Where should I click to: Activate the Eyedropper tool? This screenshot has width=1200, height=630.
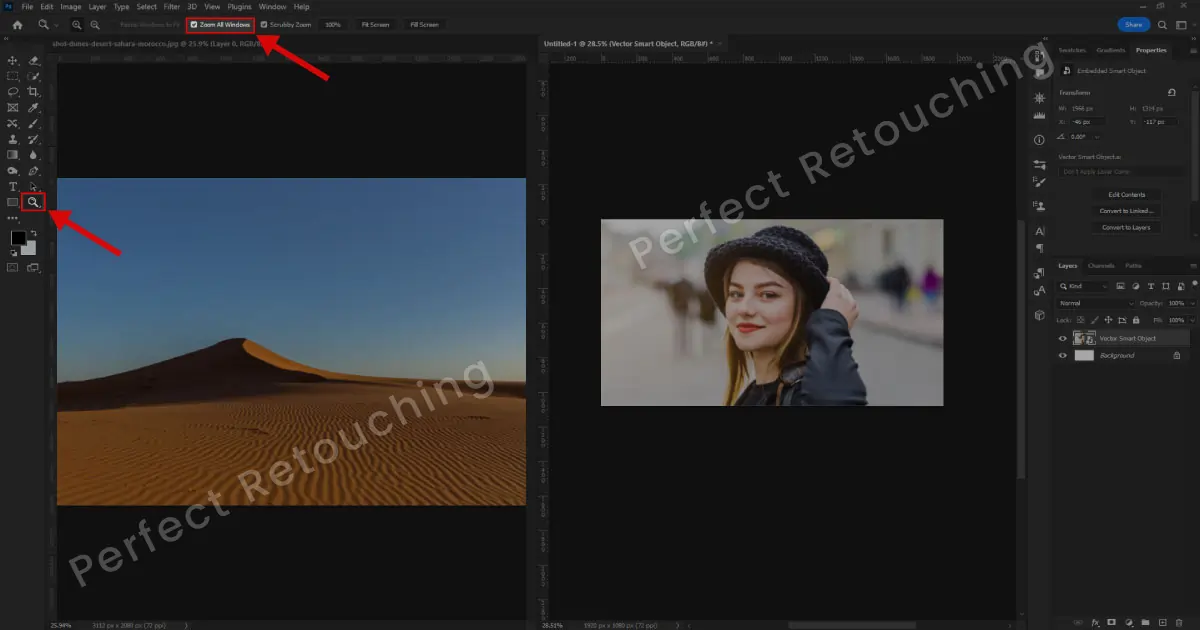[x=34, y=107]
